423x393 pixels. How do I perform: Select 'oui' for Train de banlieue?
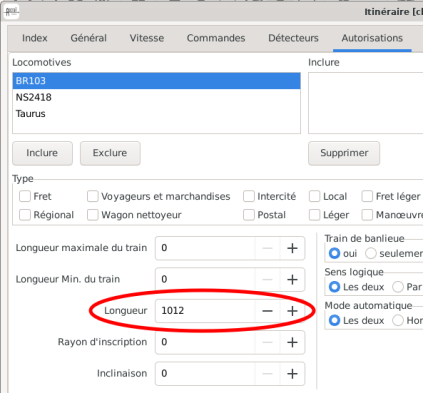point(334,254)
